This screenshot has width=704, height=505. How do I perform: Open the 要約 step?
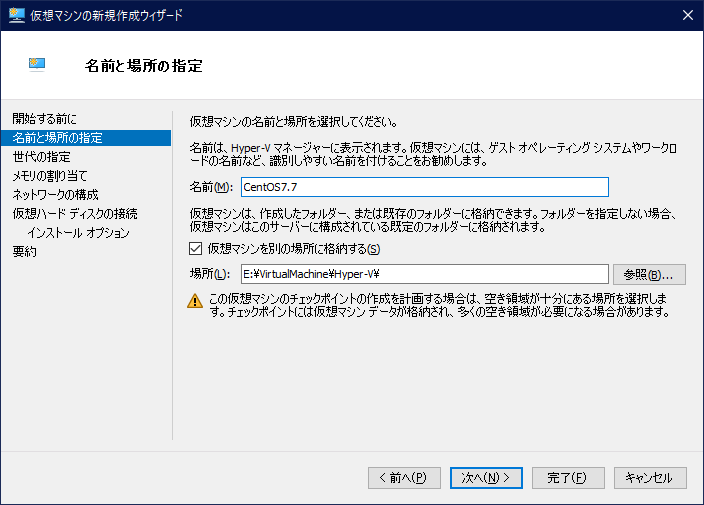24,251
